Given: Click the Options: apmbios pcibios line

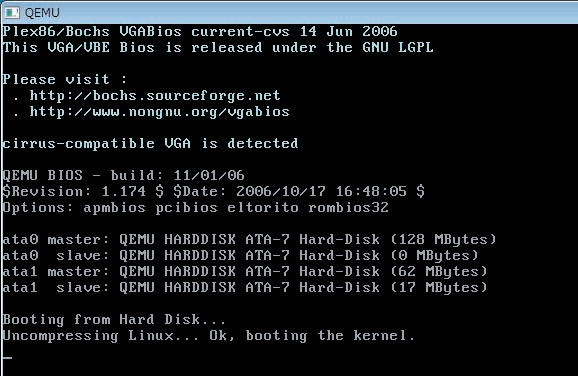Looking at the screenshot, I should coord(195,208).
